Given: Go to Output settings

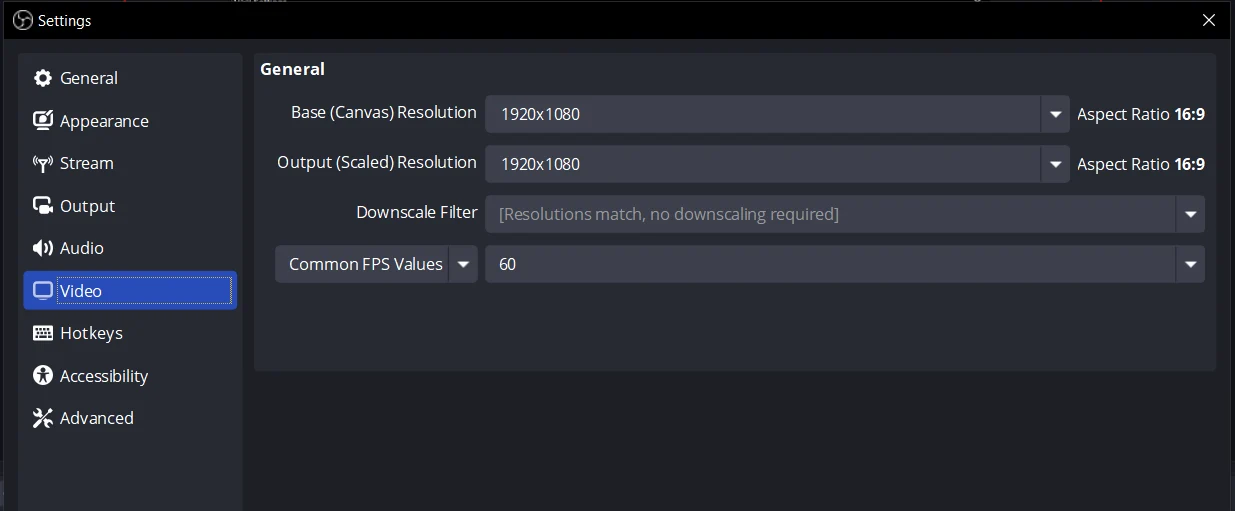Looking at the screenshot, I should click(130, 206).
